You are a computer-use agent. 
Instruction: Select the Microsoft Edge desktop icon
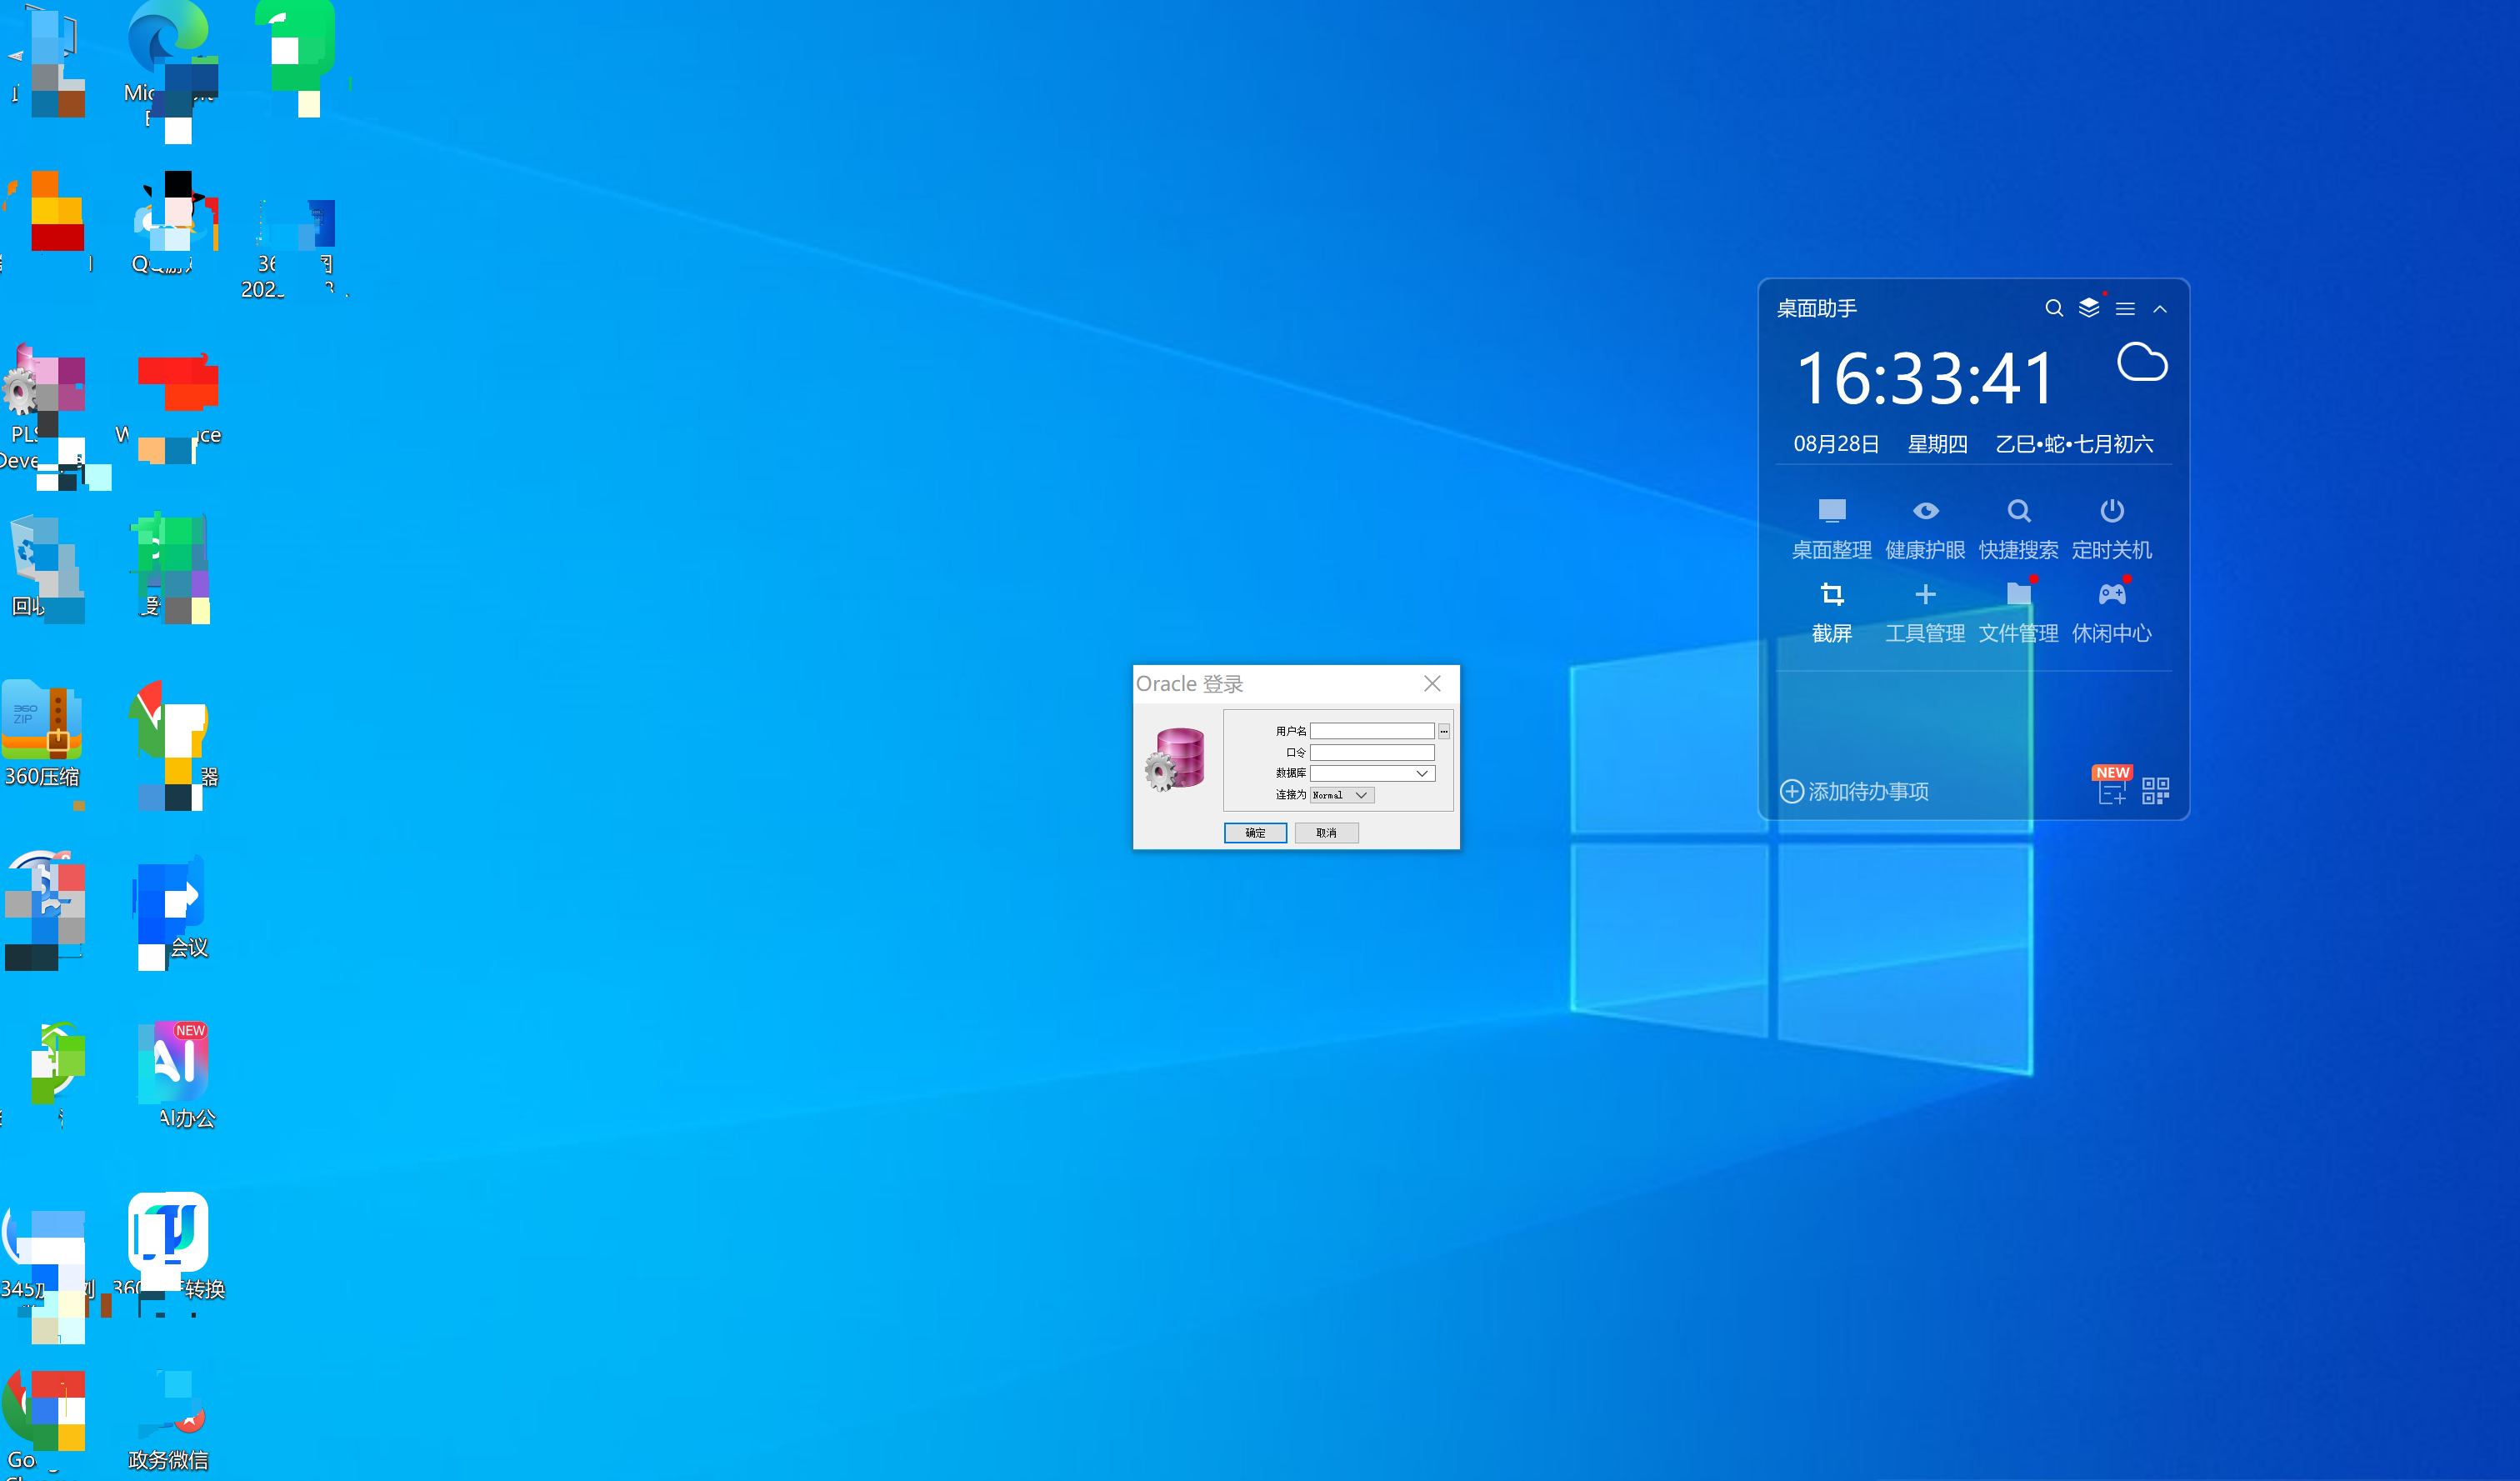[x=170, y=65]
